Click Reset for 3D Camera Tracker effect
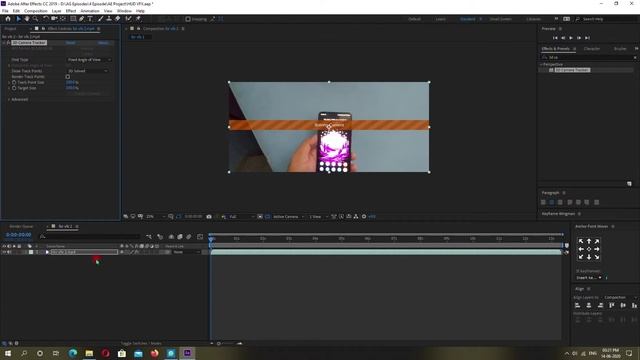This screenshot has width=640, height=360. pos(71,43)
